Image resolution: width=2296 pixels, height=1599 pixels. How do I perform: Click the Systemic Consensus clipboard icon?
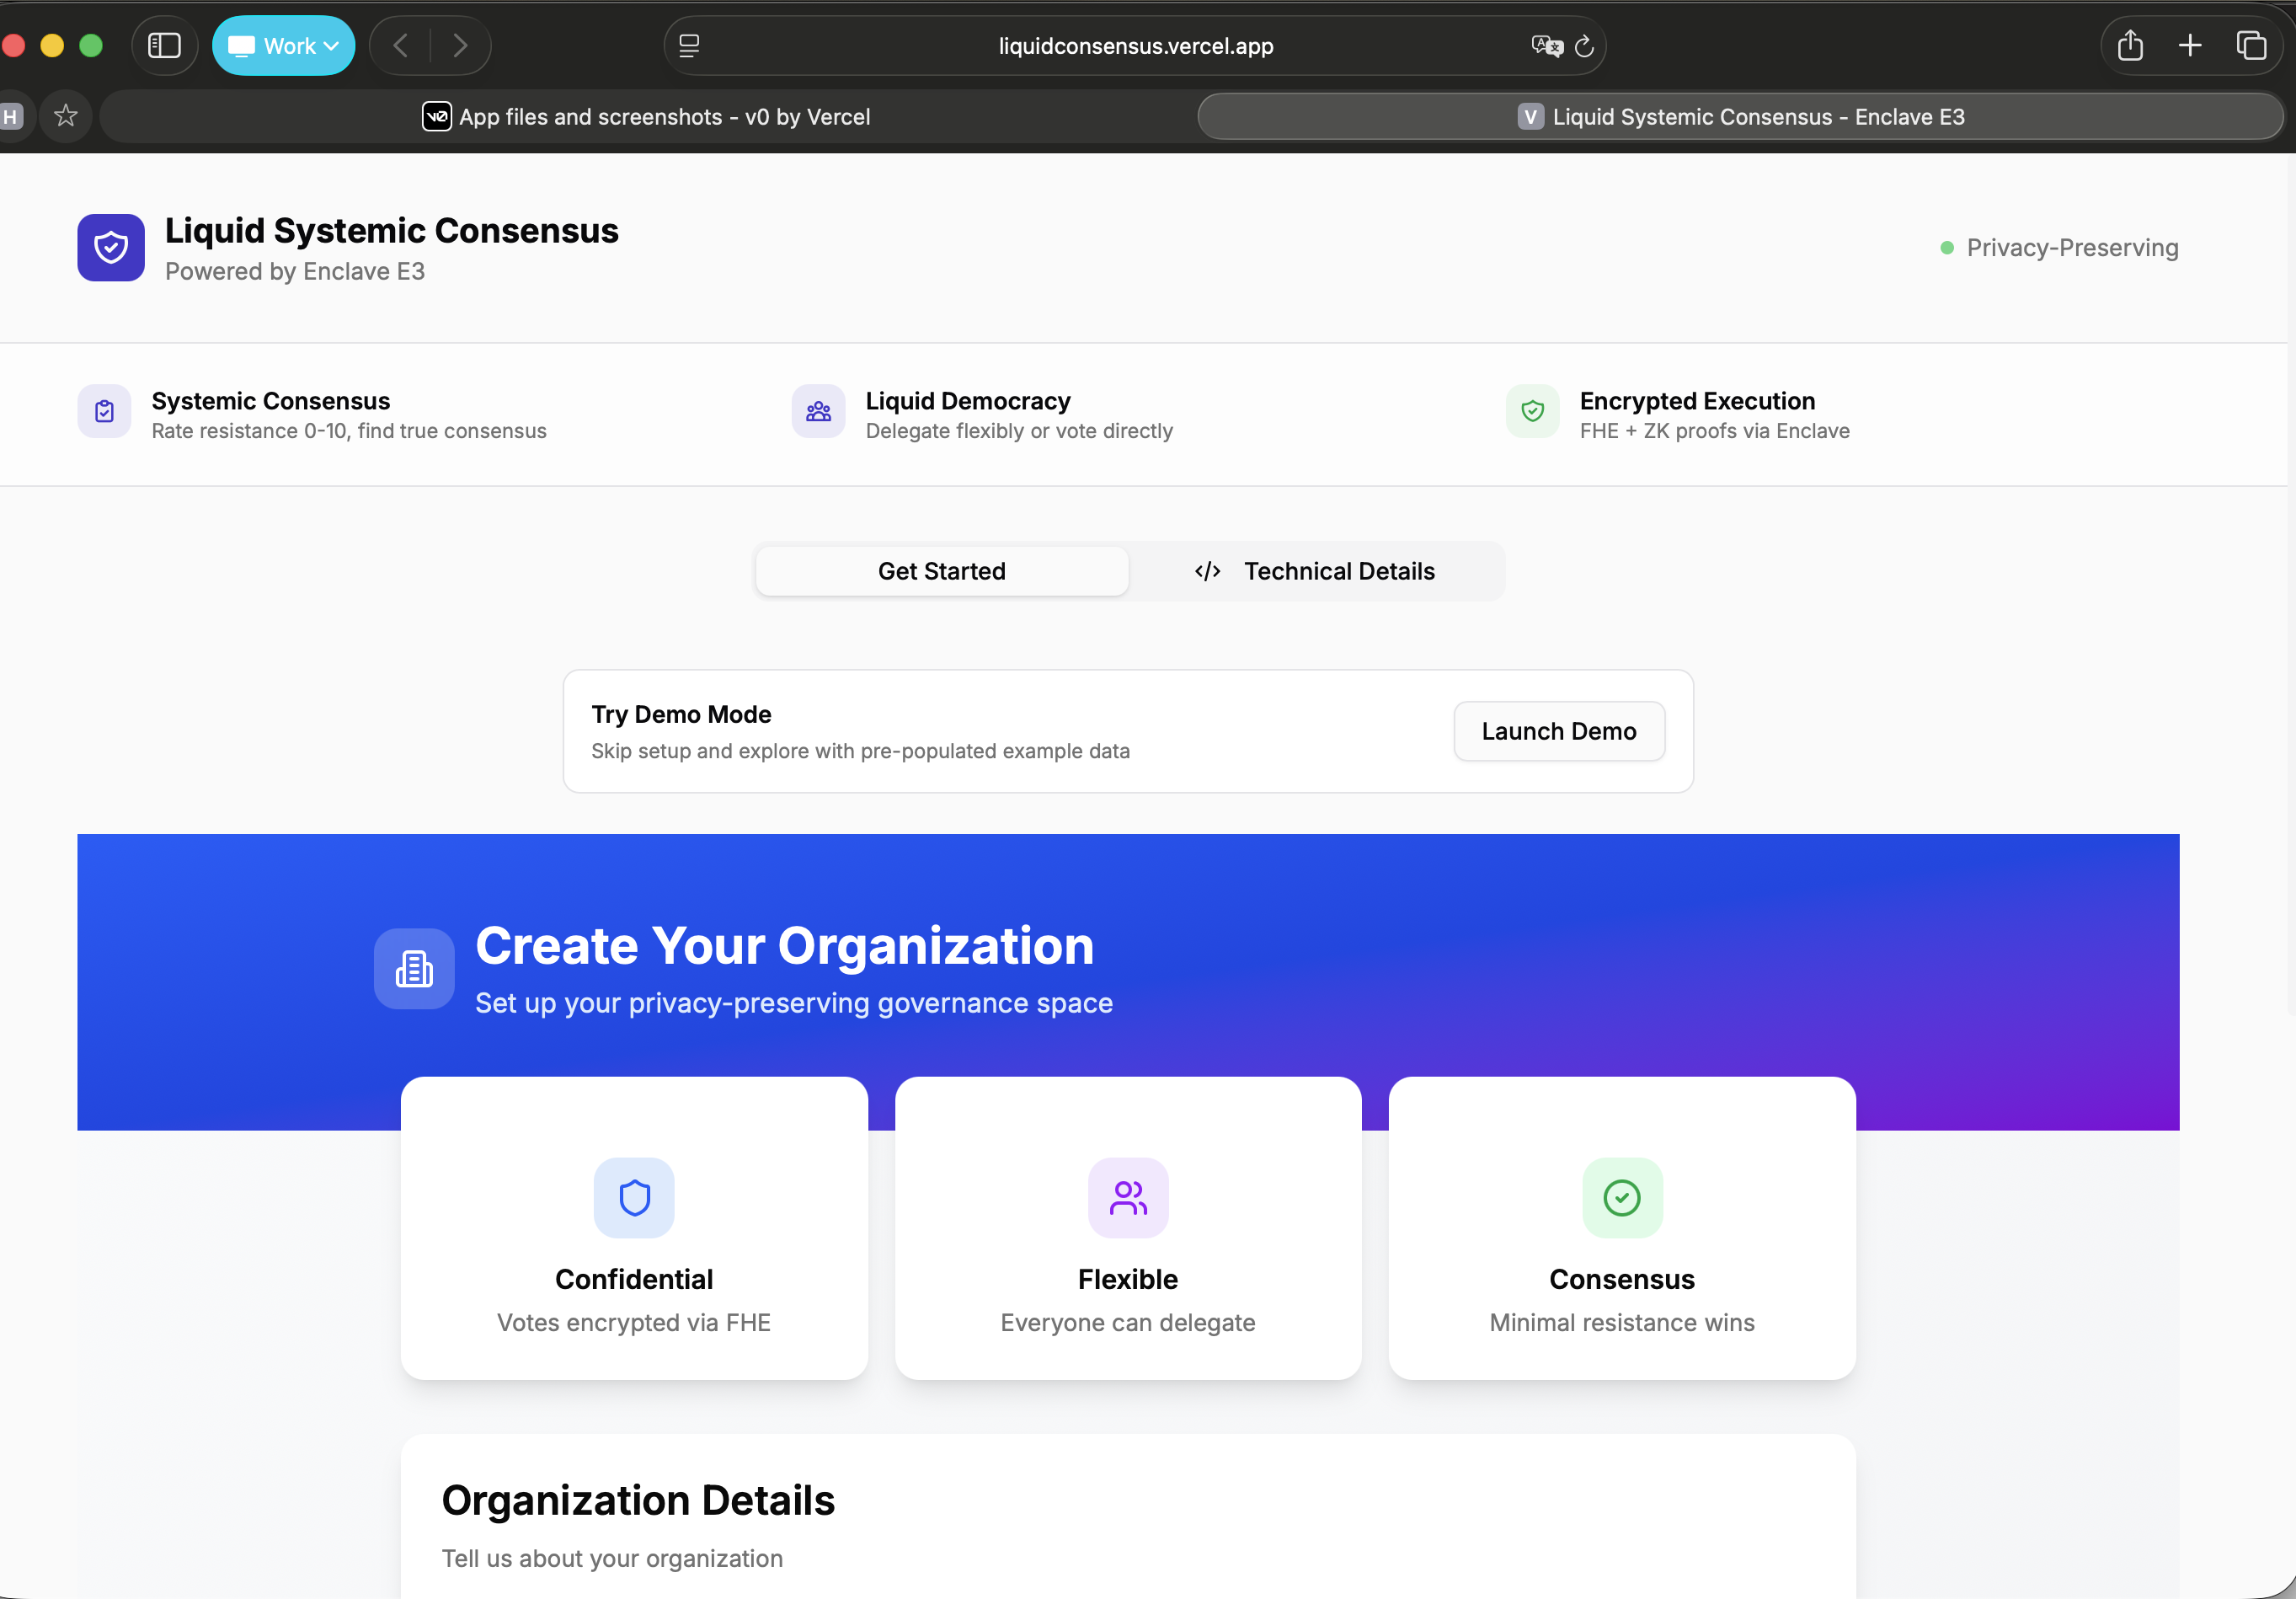tap(105, 411)
